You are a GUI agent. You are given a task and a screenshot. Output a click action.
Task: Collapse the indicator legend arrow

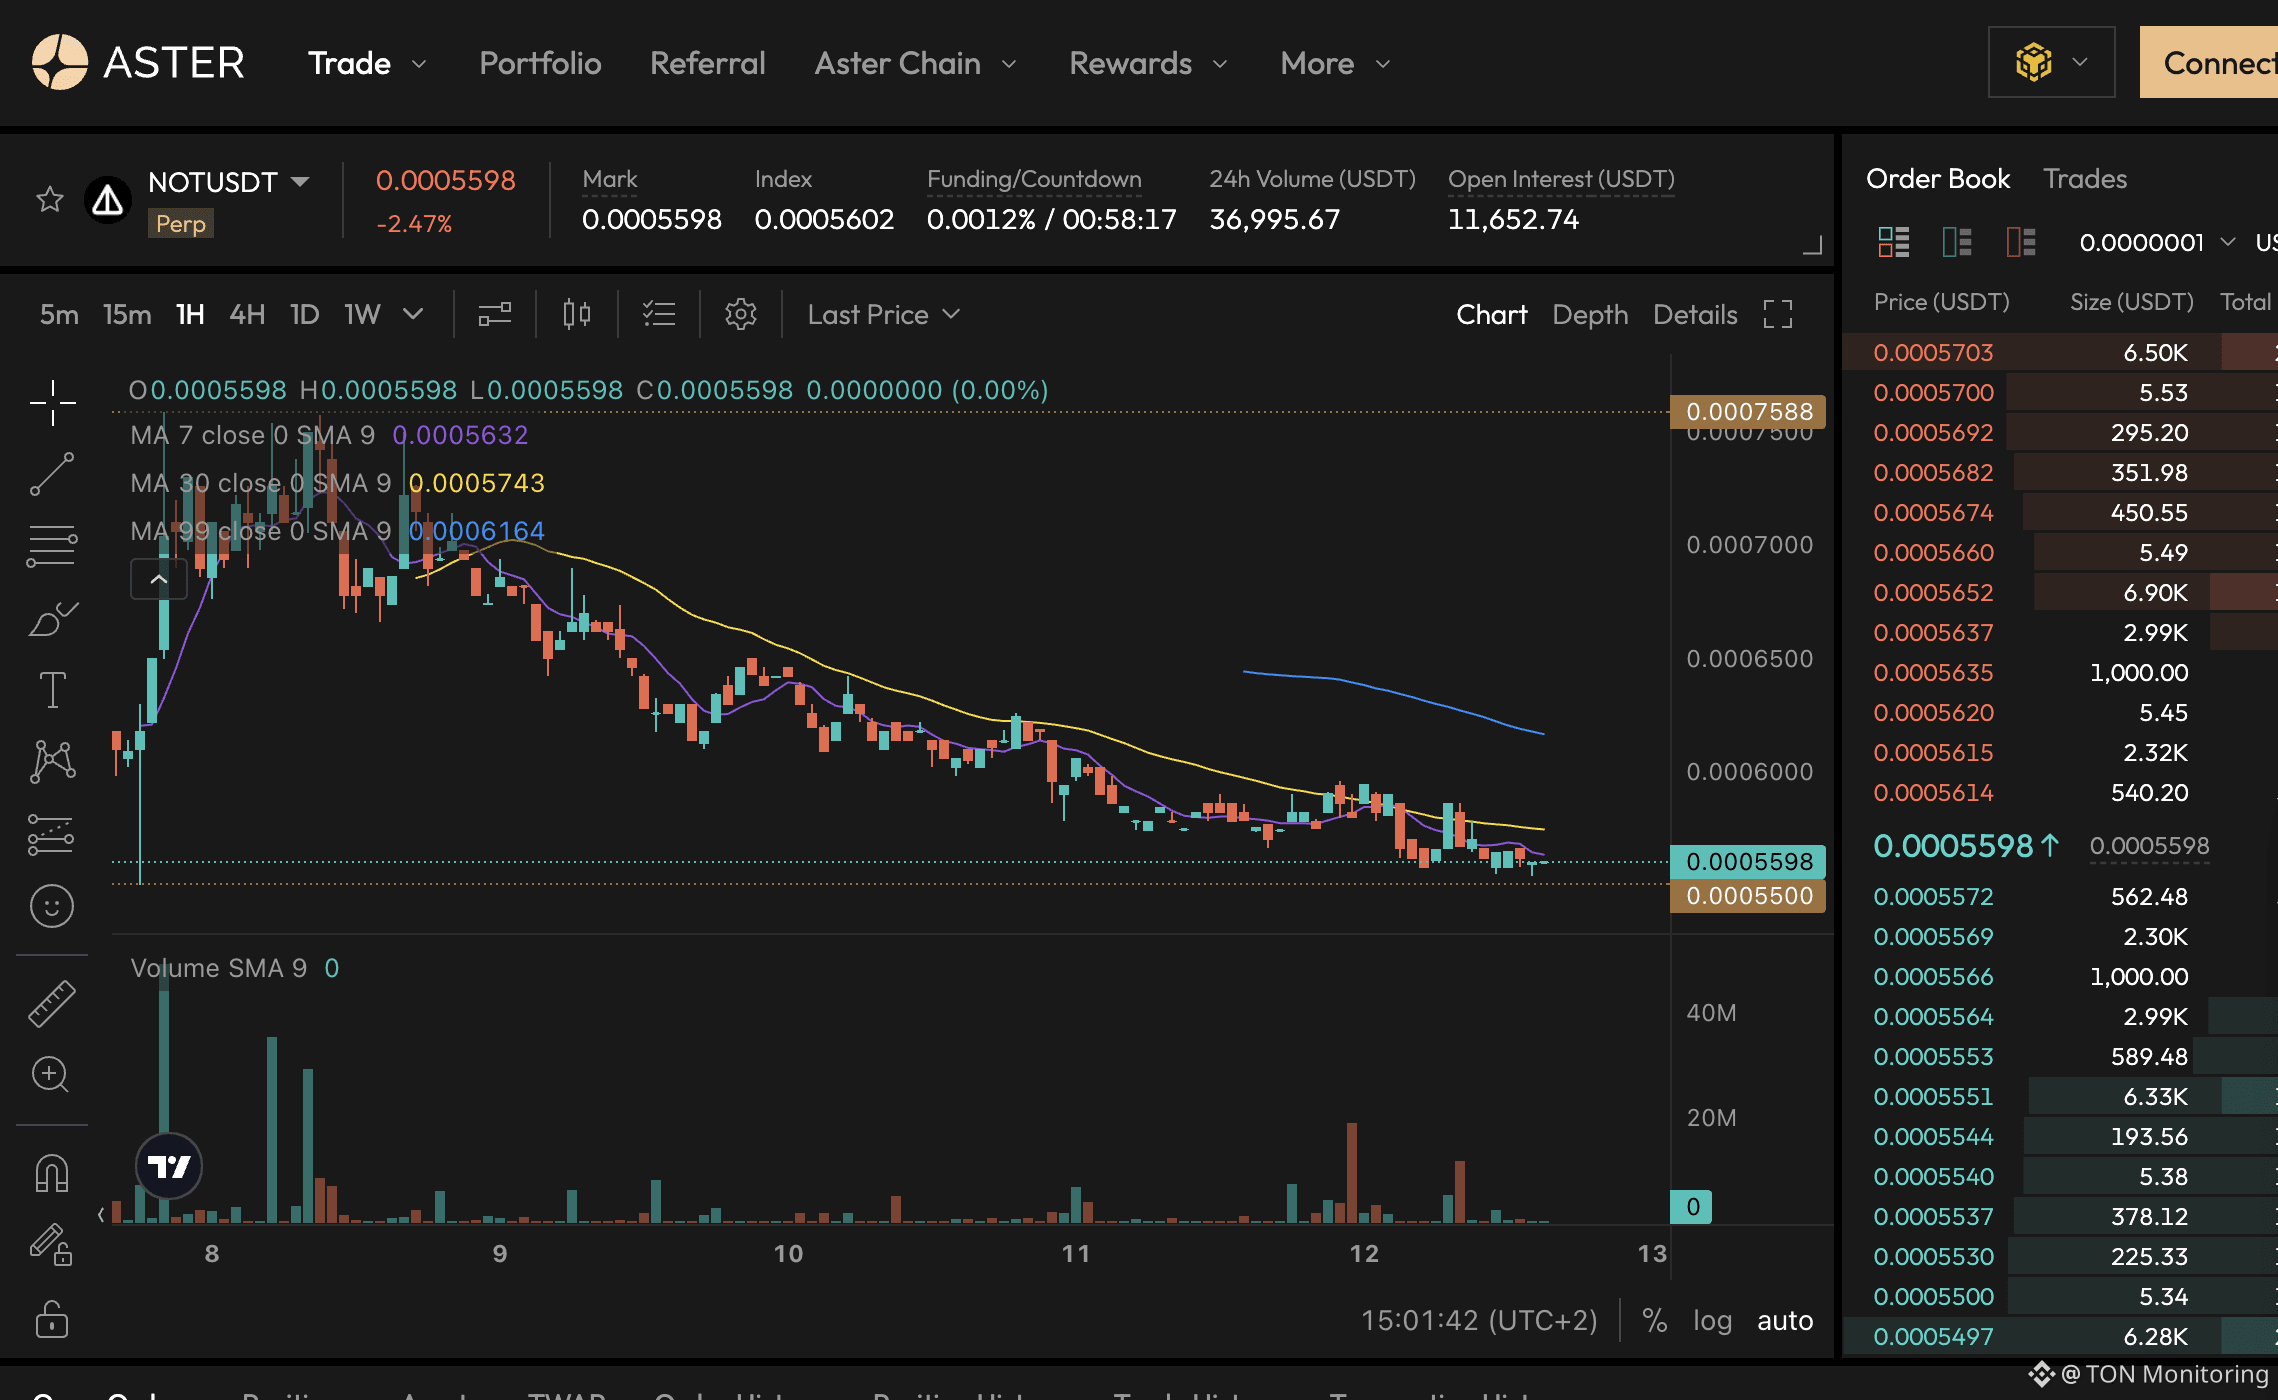[x=159, y=579]
